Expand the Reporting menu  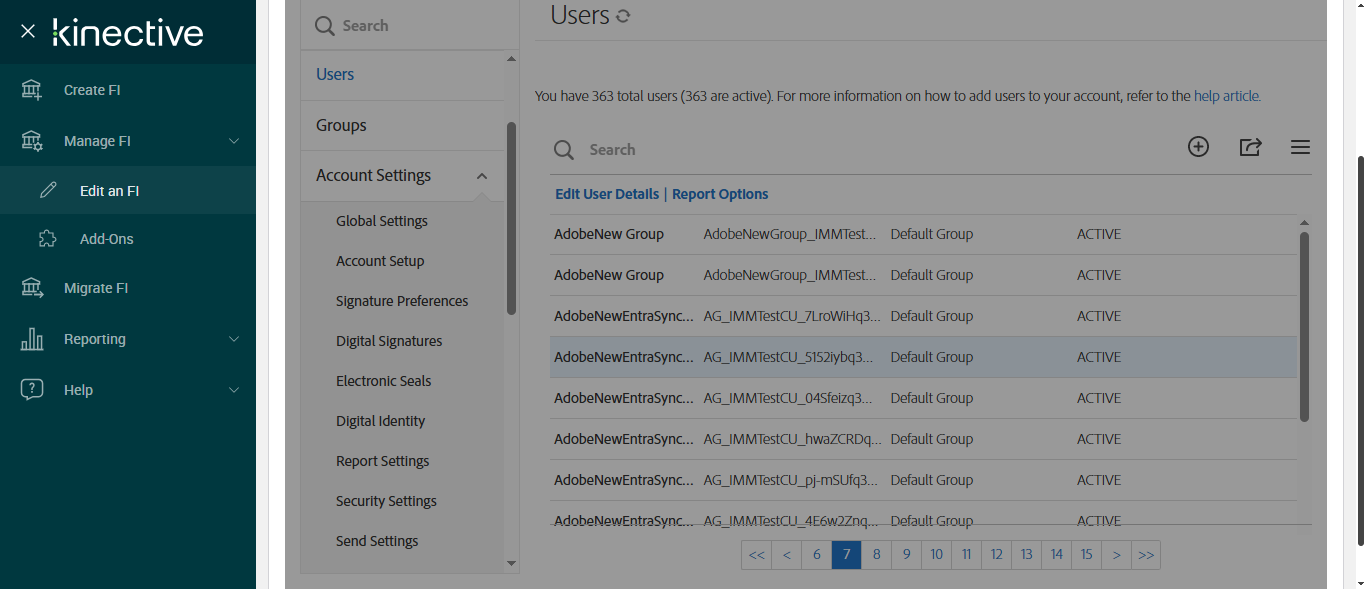click(x=234, y=339)
